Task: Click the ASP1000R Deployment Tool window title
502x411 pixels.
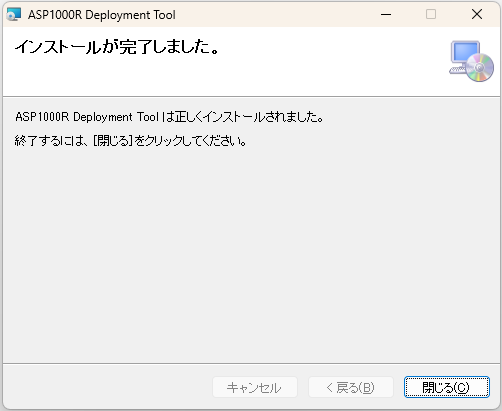Action: click(102, 15)
